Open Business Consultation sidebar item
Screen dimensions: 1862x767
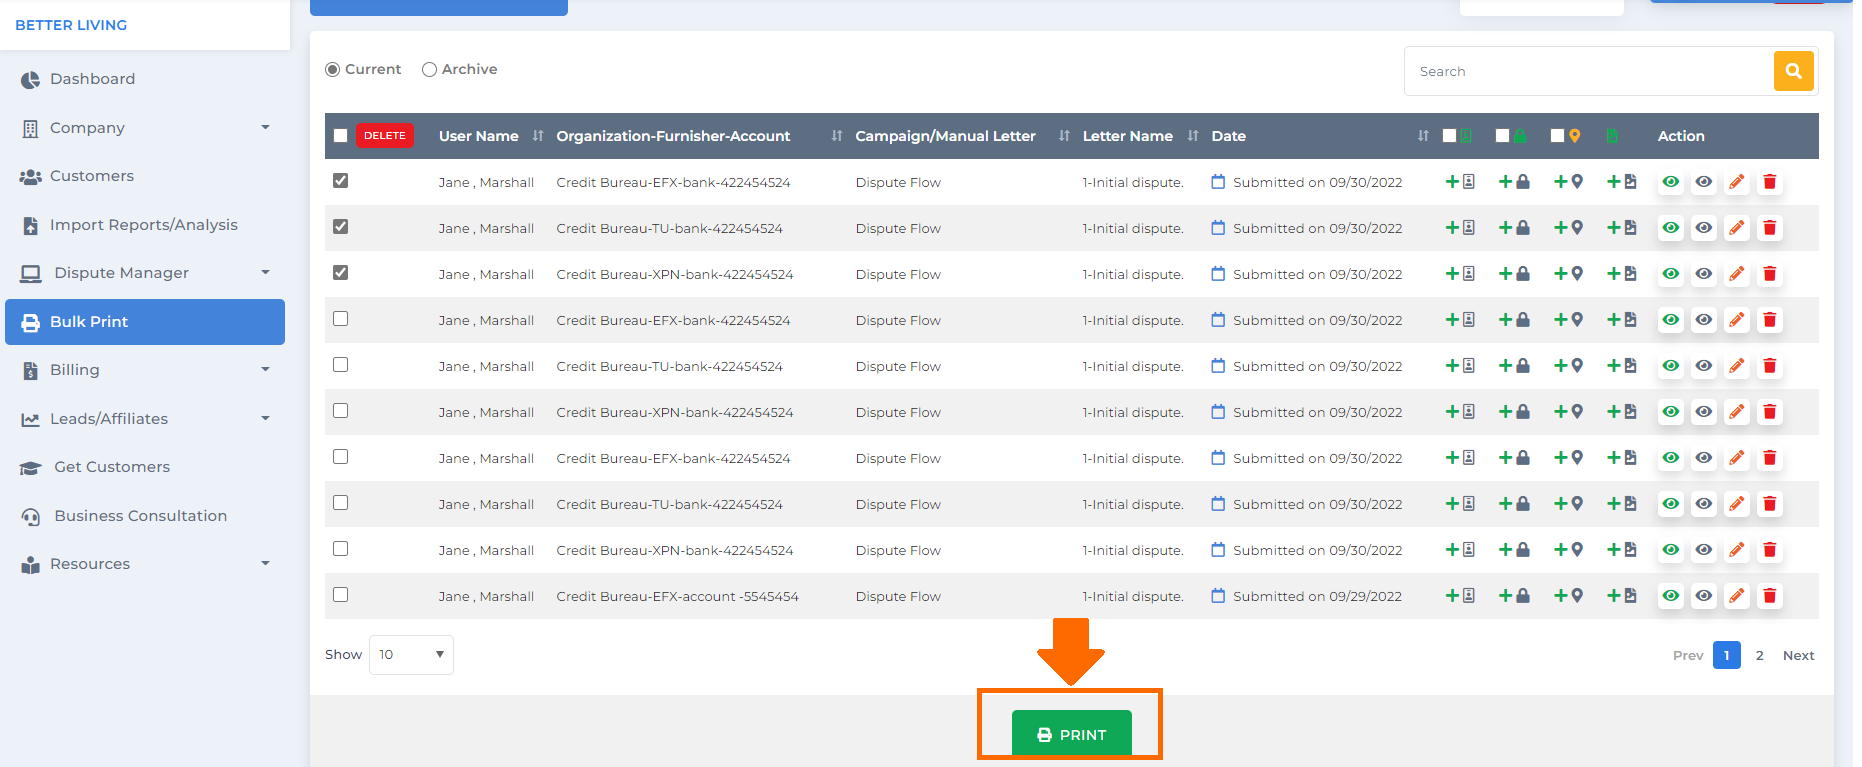click(141, 516)
